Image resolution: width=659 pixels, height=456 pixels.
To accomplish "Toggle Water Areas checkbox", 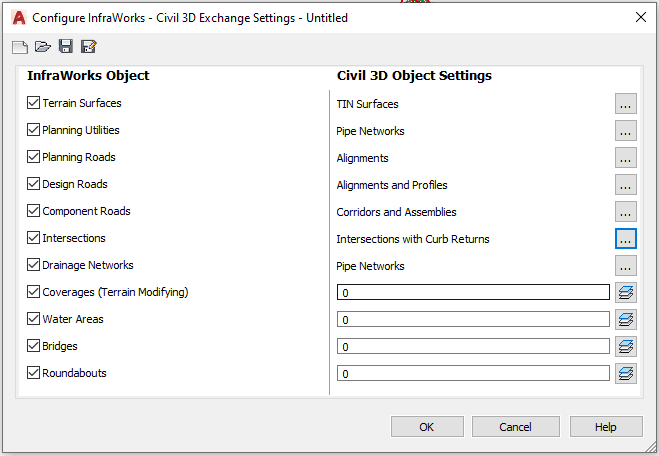I will point(33,319).
